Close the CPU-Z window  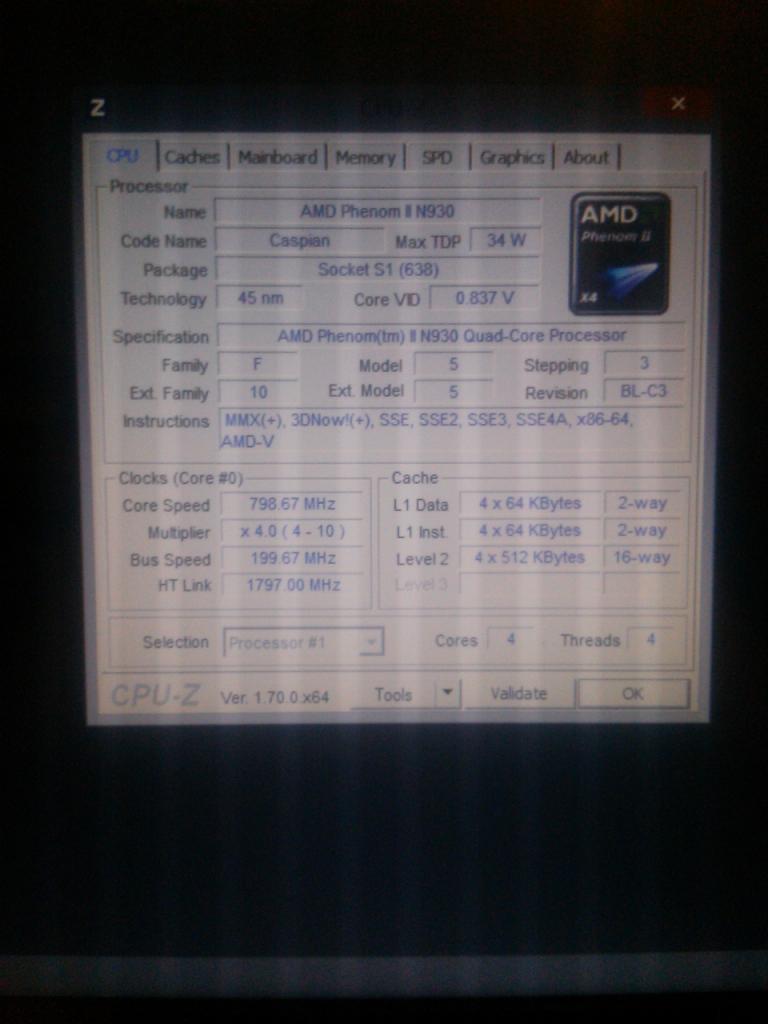(x=678, y=103)
